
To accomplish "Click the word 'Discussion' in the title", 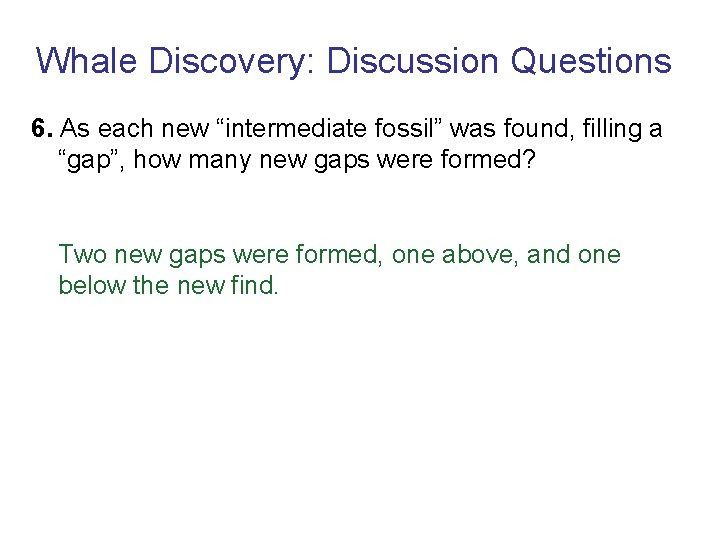I will pyautogui.click(x=413, y=61).
